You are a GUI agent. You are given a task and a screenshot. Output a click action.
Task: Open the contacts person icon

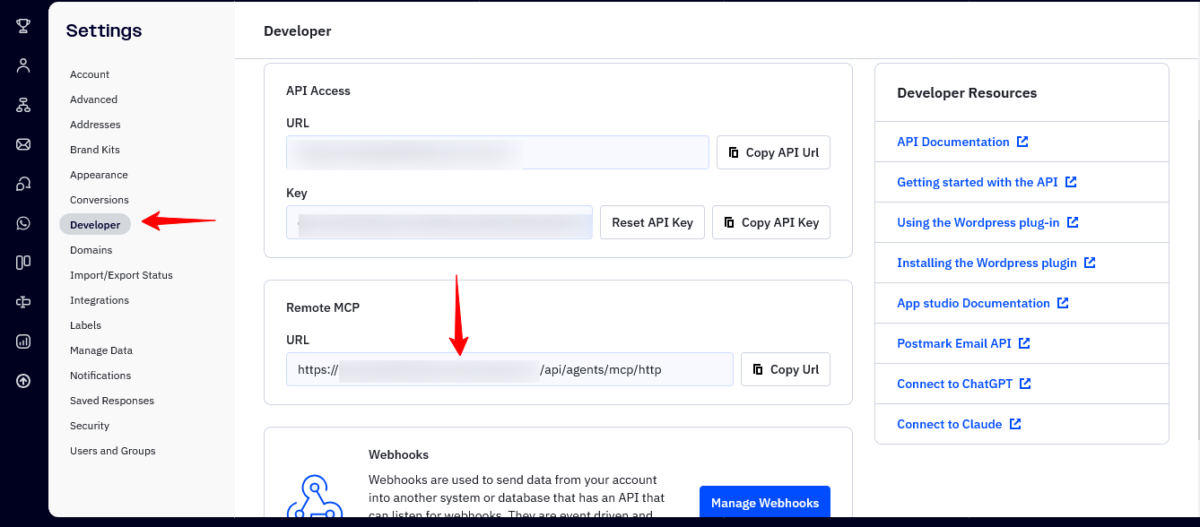pyautogui.click(x=23, y=65)
